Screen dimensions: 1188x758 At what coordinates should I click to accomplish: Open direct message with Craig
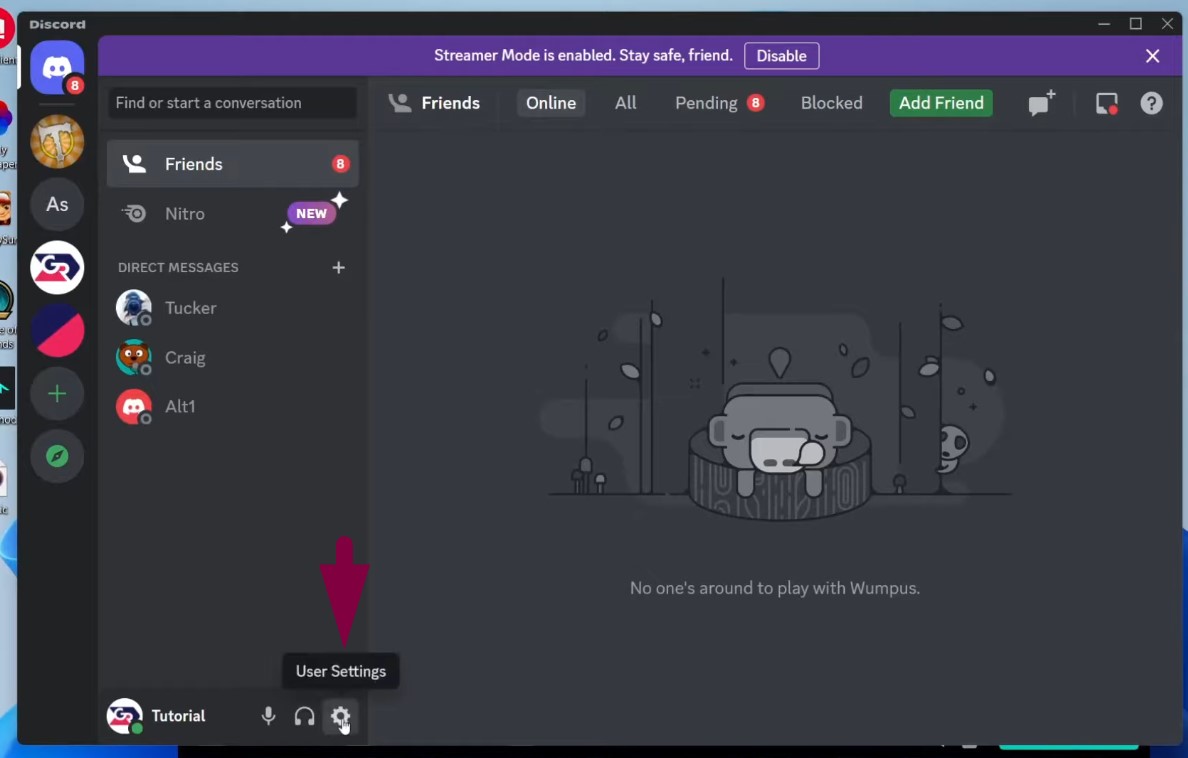tap(233, 358)
